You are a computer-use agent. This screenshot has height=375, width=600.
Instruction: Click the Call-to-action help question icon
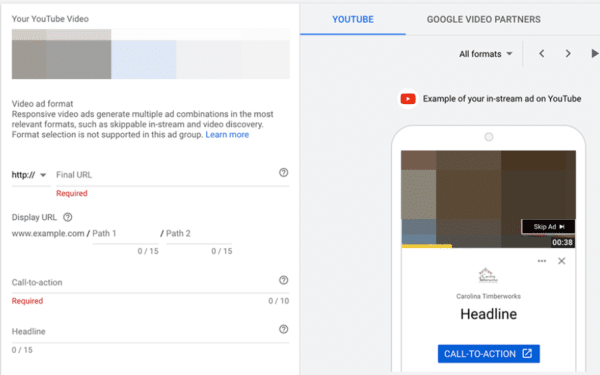click(283, 280)
